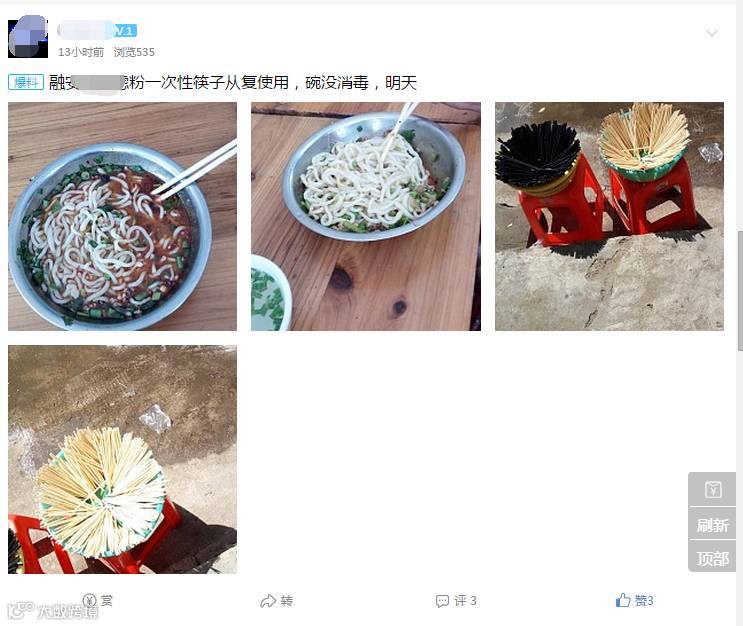Open the two red stools chopsticks photo
This screenshot has width=743, height=626.
coord(609,217)
